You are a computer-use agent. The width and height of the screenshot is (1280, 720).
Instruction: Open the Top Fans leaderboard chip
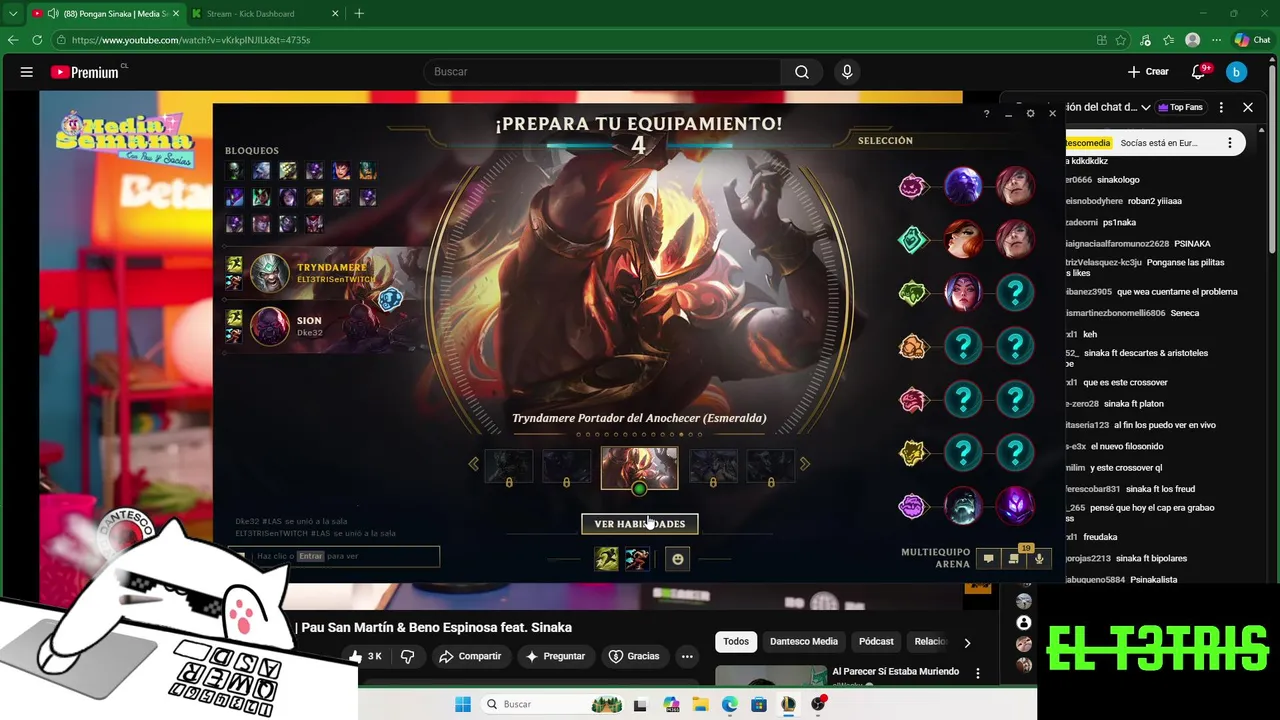tap(1180, 107)
